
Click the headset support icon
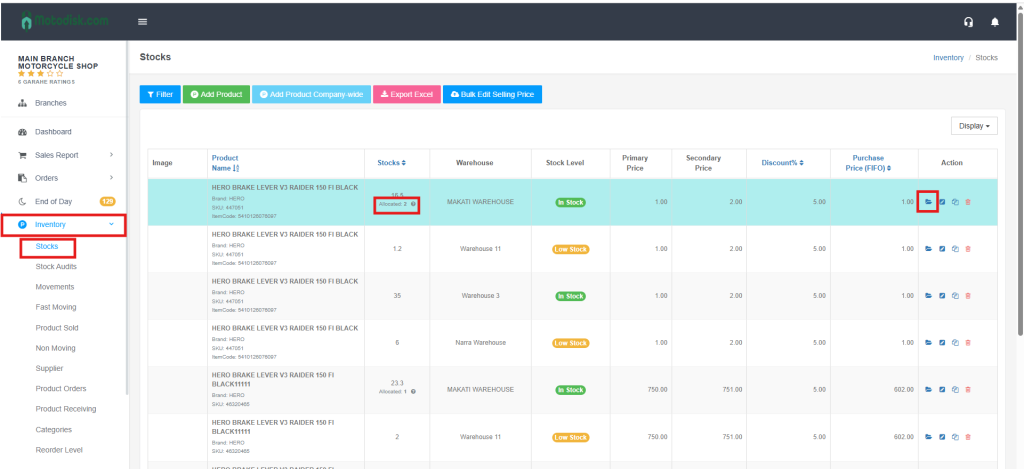pos(968,21)
